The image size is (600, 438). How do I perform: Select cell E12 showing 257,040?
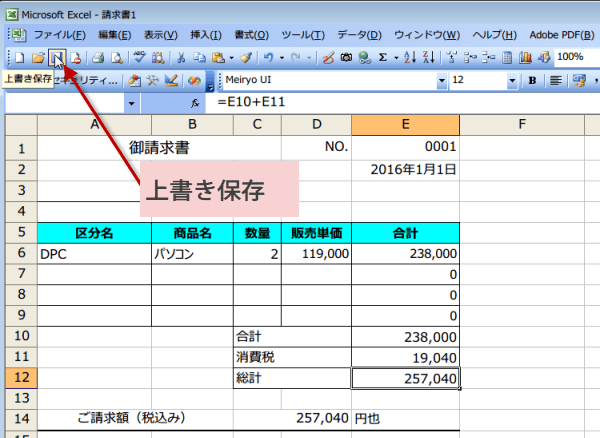tap(405, 379)
